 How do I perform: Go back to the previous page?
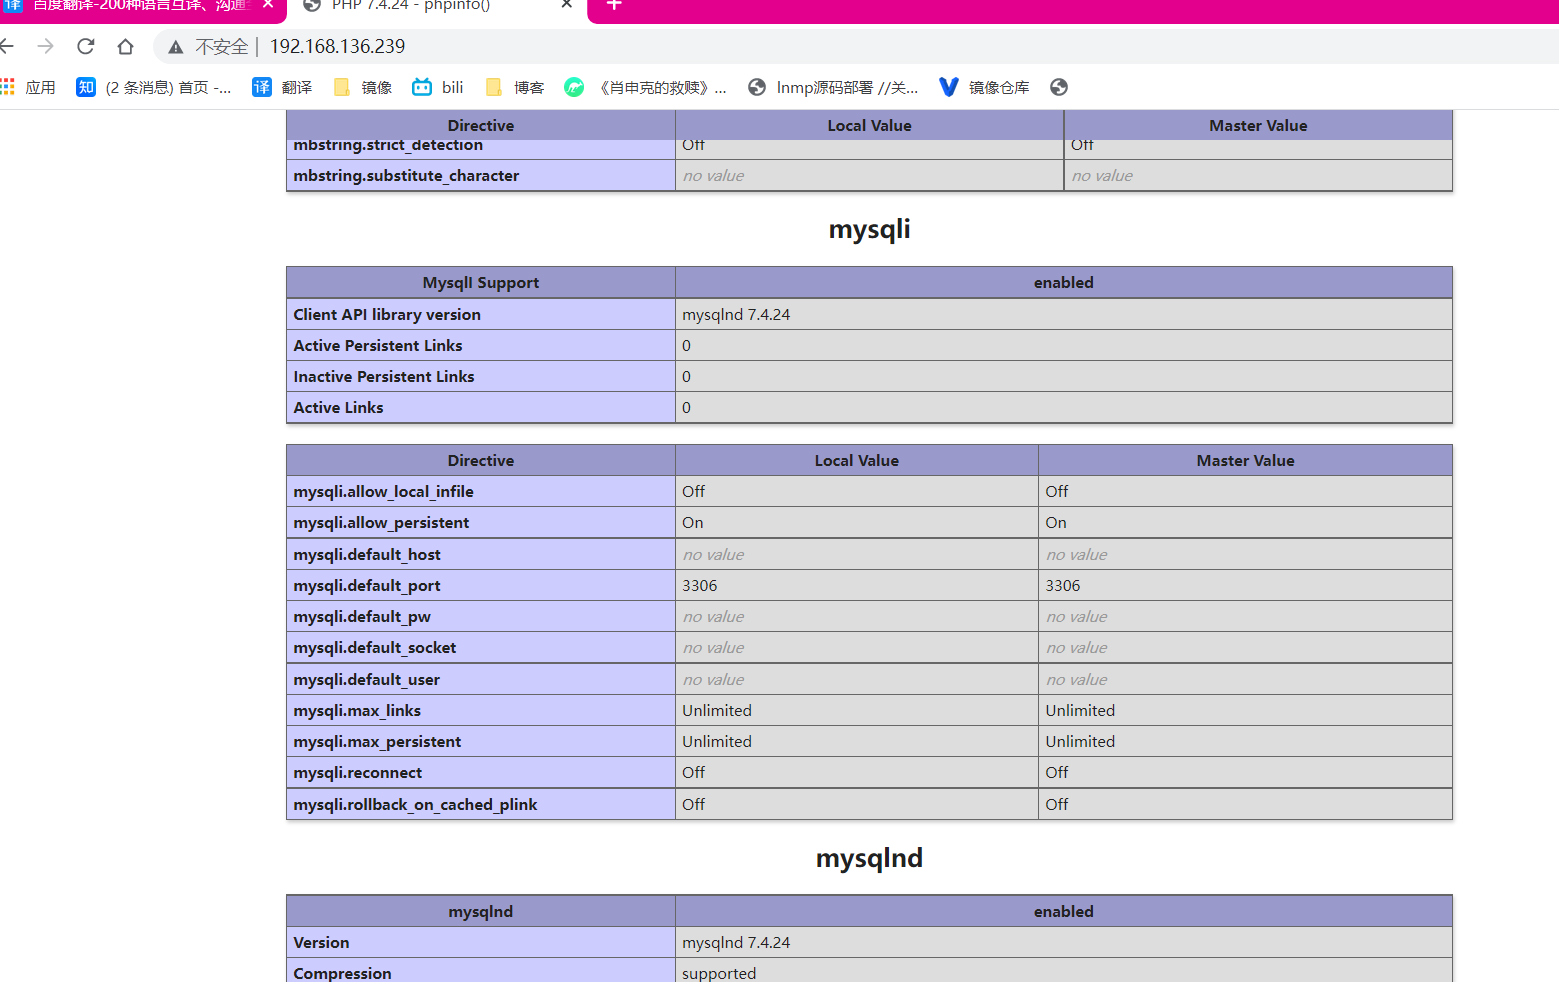coord(6,46)
